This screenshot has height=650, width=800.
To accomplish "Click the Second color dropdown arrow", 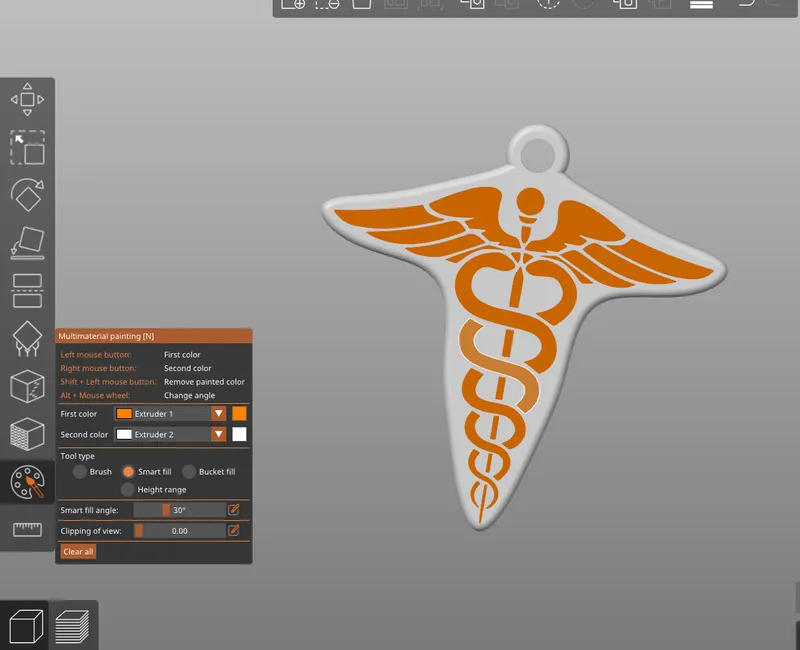I will click(218, 435).
